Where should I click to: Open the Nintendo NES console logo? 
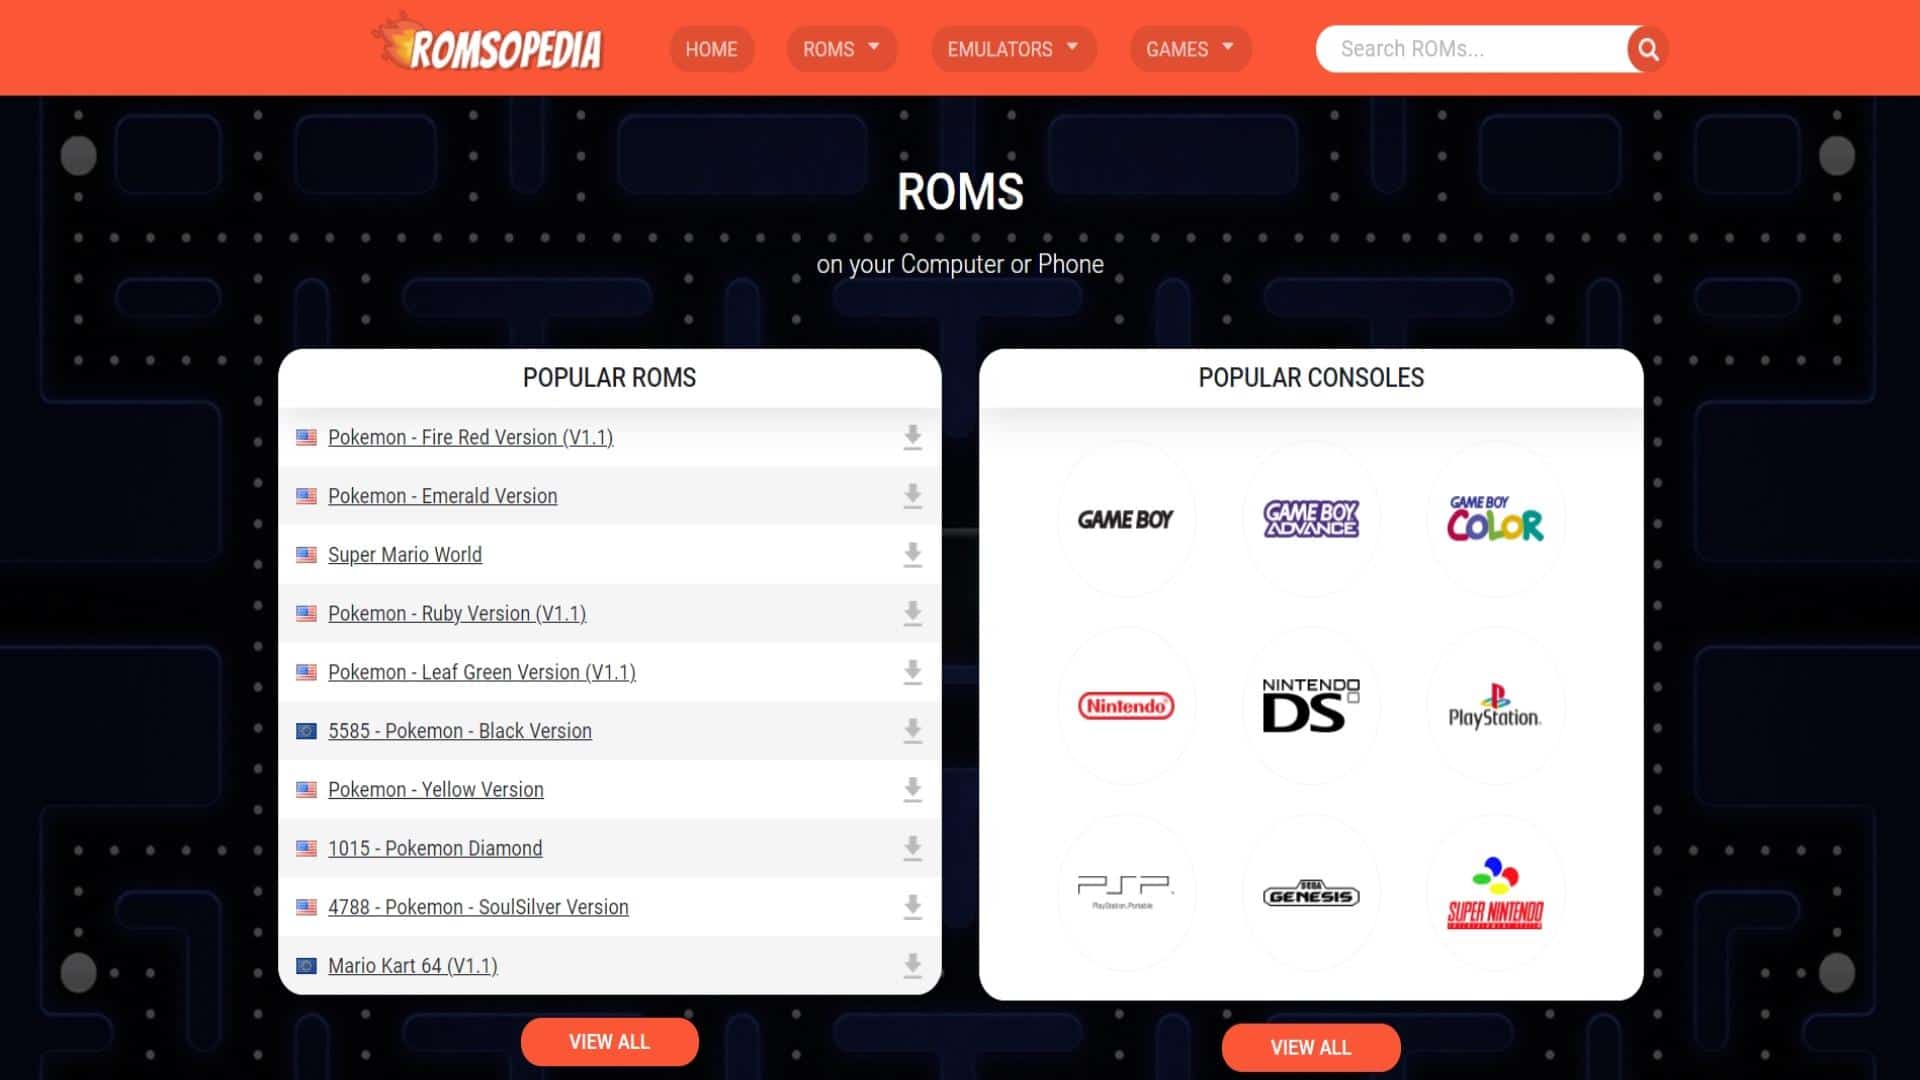click(1125, 706)
